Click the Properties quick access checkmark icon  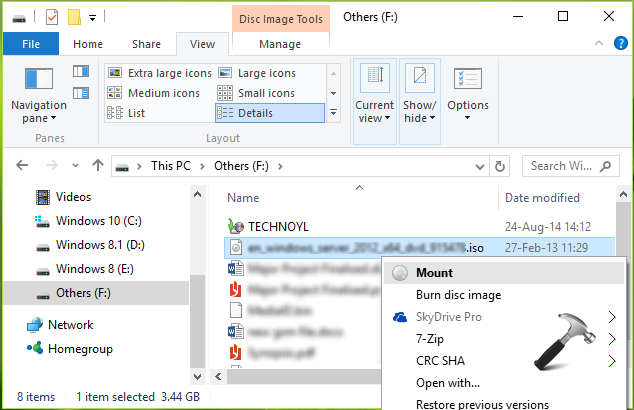coord(52,17)
